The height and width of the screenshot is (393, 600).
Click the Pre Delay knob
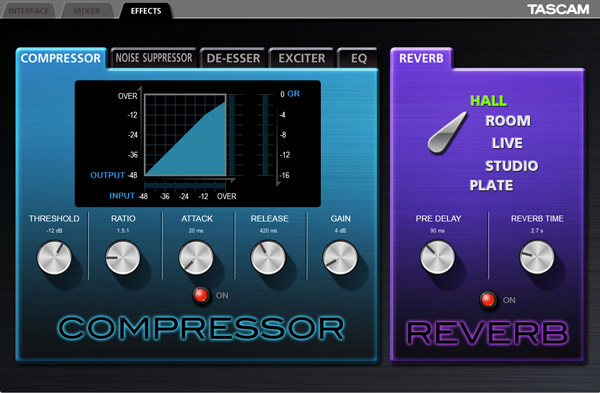tap(437, 257)
